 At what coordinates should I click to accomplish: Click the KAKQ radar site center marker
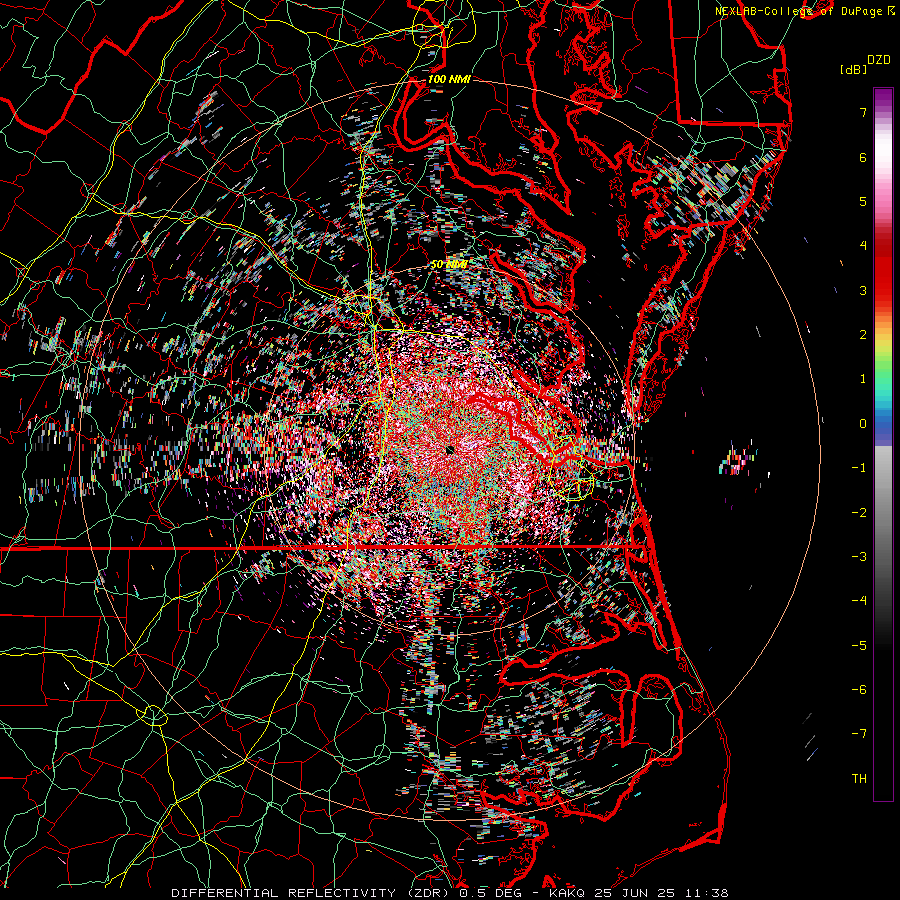pyautogui.click(x=450, y=450)
